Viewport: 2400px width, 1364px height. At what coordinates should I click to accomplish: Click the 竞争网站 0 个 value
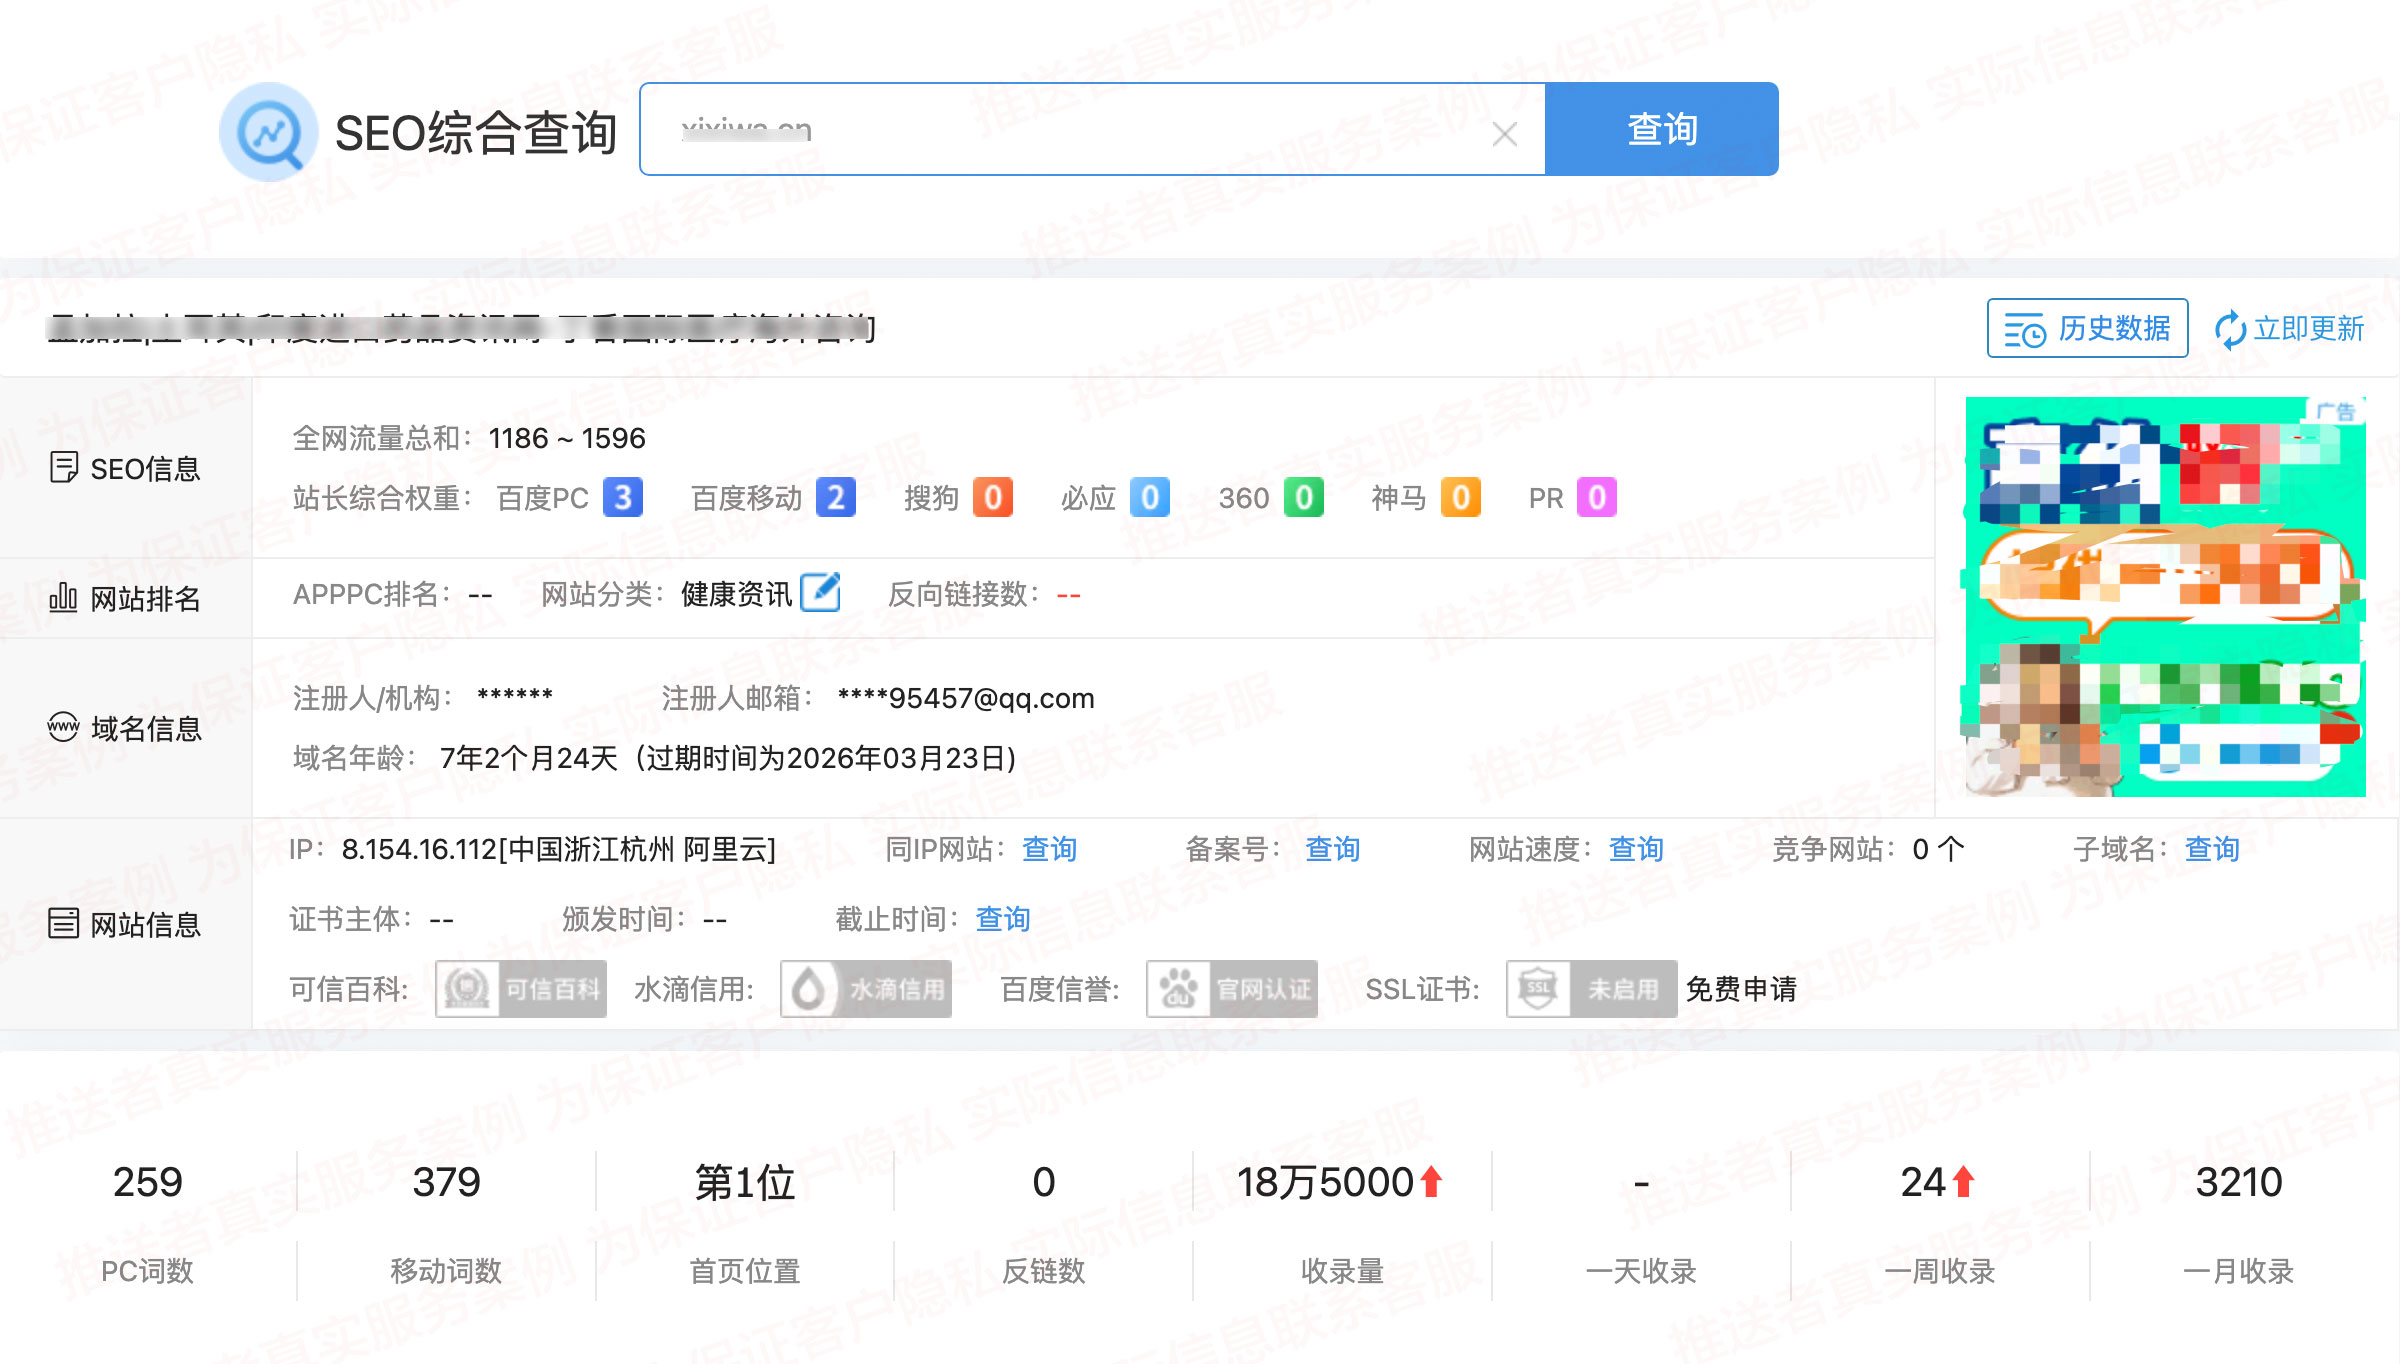coord(1938,849)
